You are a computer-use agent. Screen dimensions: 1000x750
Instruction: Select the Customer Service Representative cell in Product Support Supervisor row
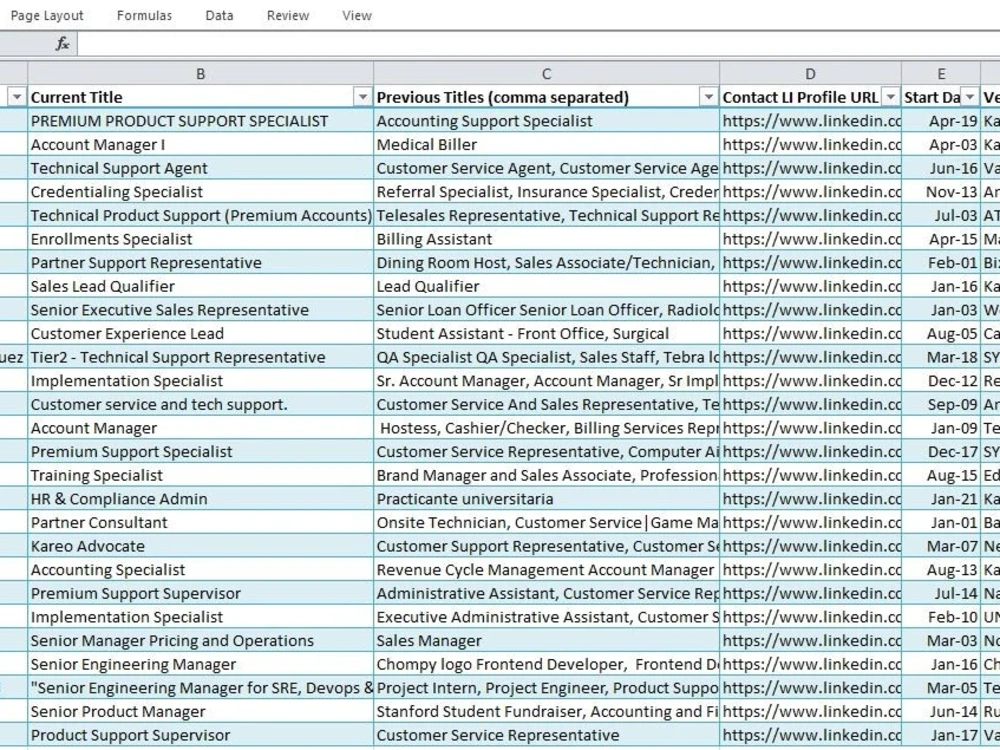pyautogui.click(x=547, y=735)
